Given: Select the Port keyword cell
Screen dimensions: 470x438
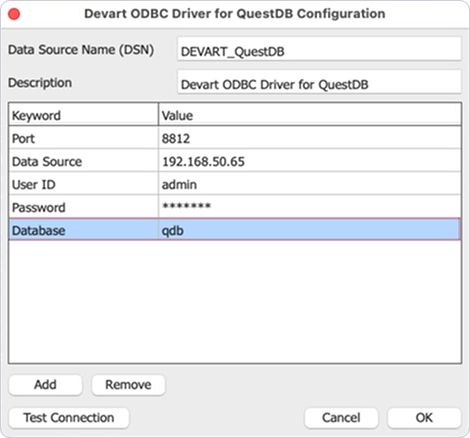Looking at the screenshot, I should click(x=83, y=138).
